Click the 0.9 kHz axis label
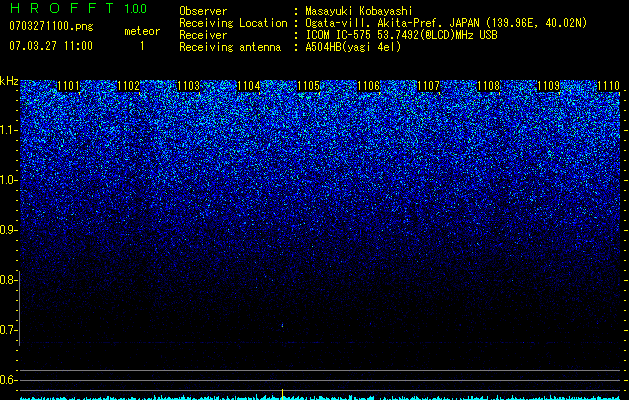The width and height of the screenshot is (629, 400). pos(8,230)
